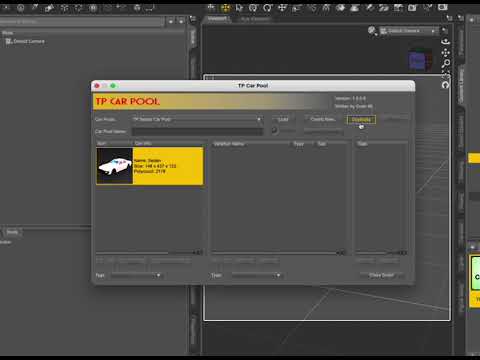The width and height of the screenshot is (480, 360).
Task: Open the Car Pools dropdown
Action: [x=197, y=119]
